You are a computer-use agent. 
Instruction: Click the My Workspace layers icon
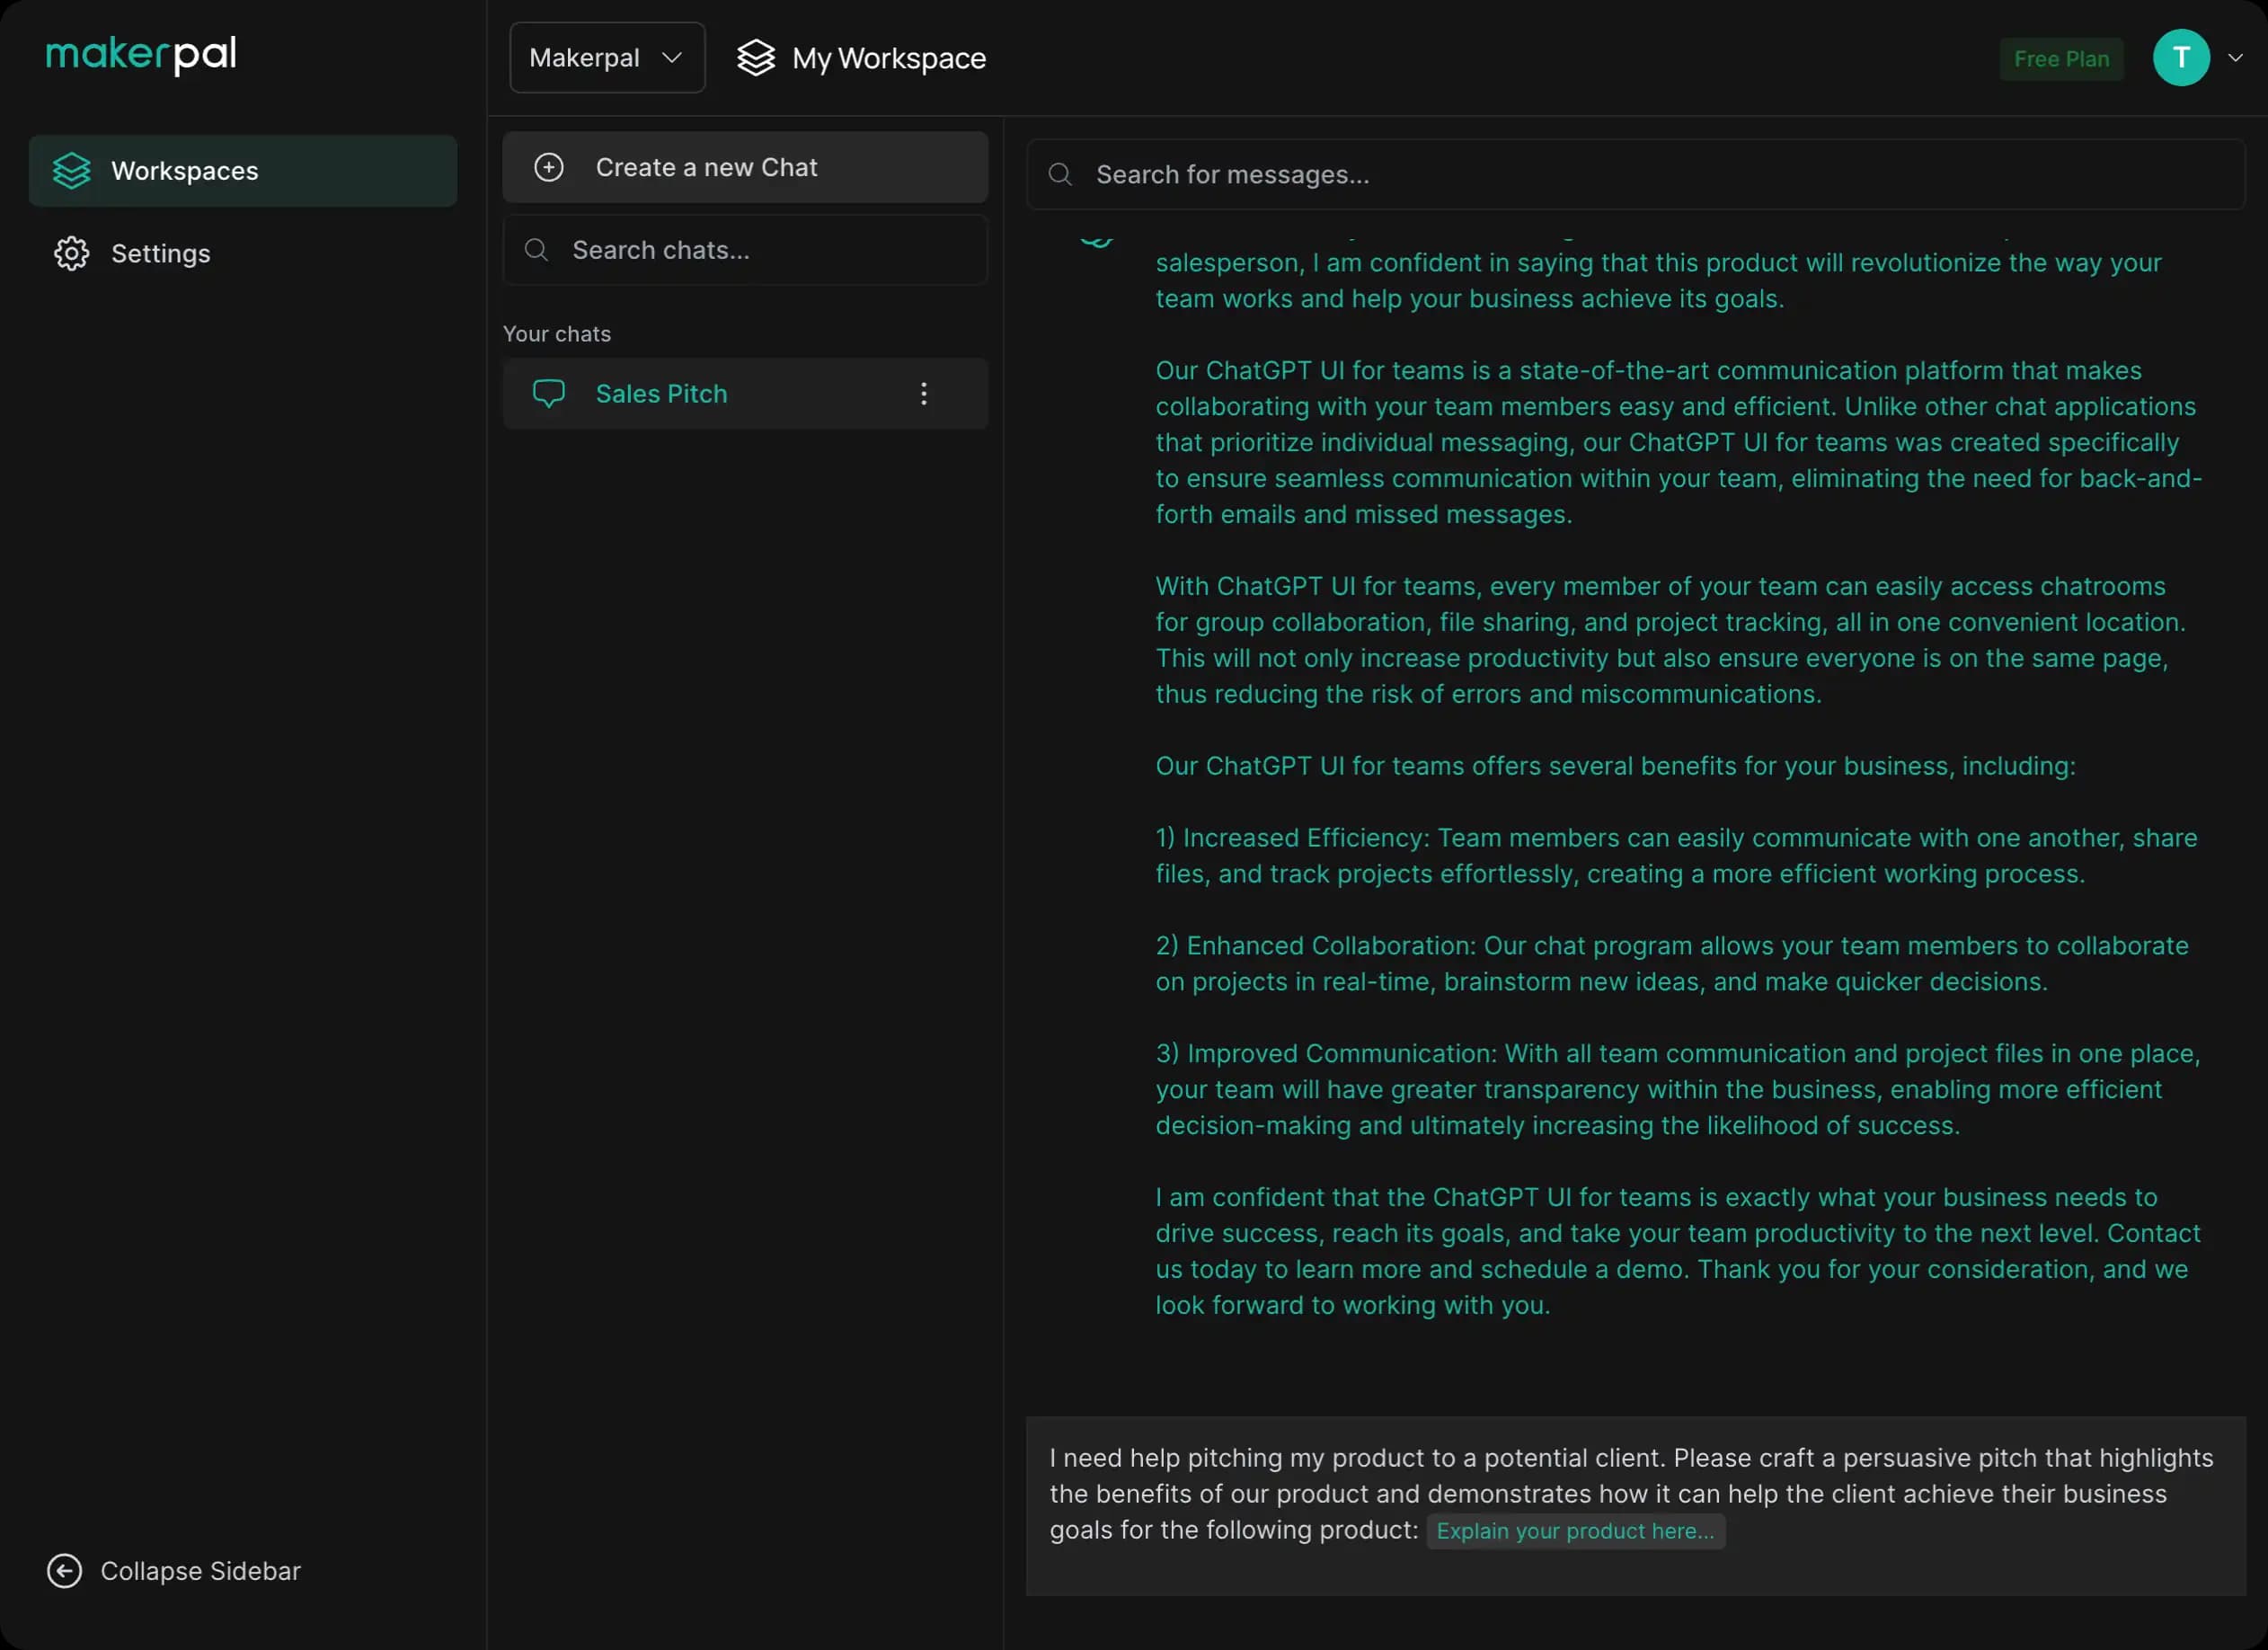click(756, 58)
